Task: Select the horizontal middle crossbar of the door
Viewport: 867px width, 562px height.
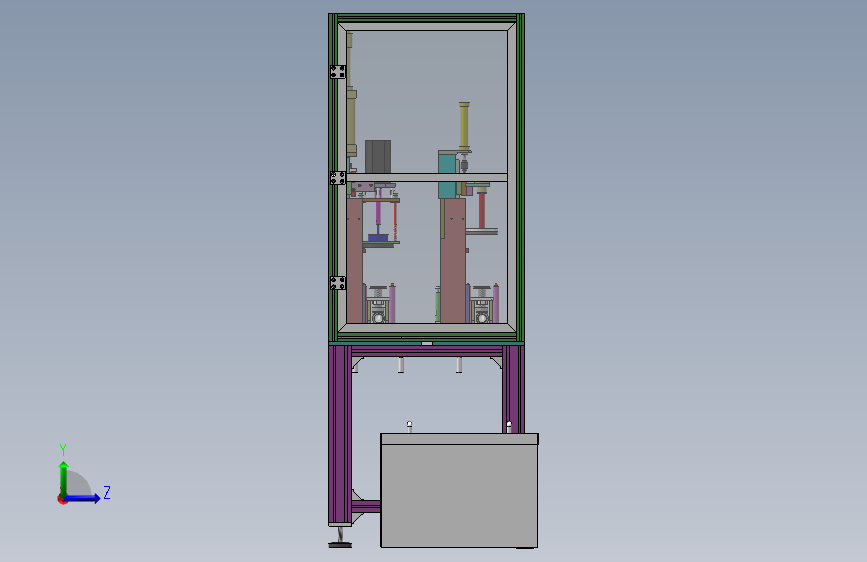Action: (427, 178)
